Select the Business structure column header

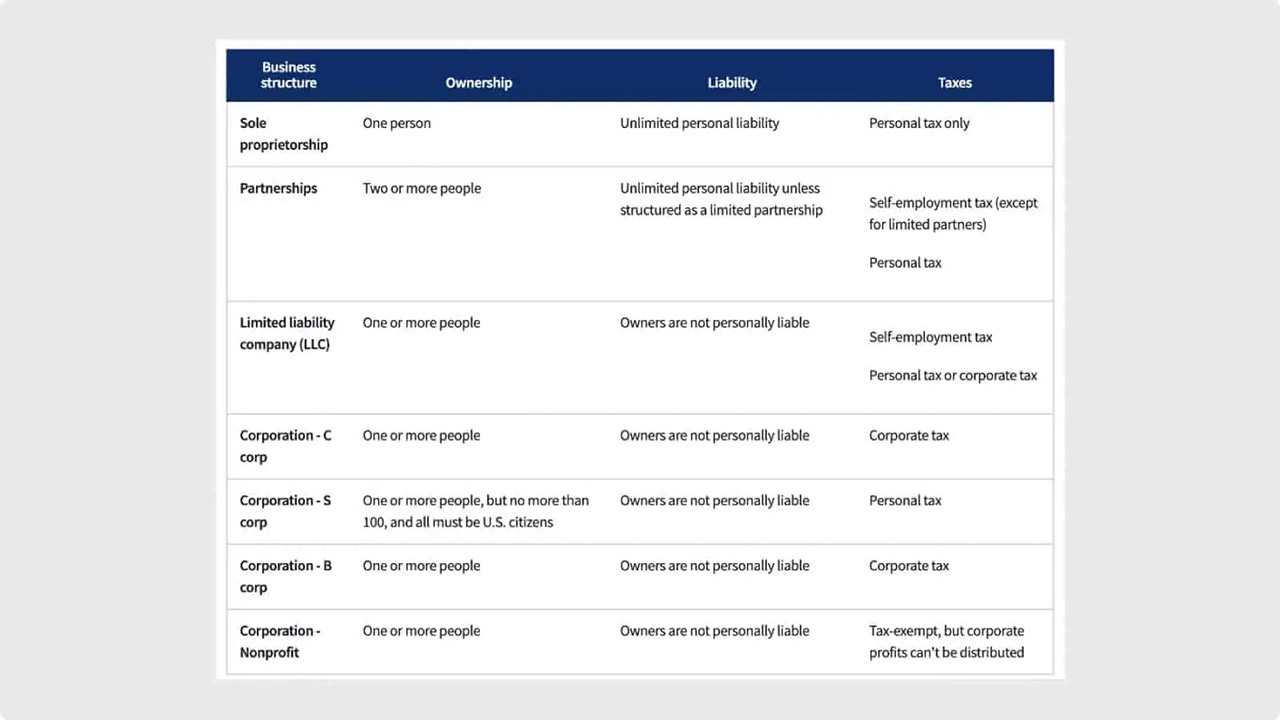(288, 75)
